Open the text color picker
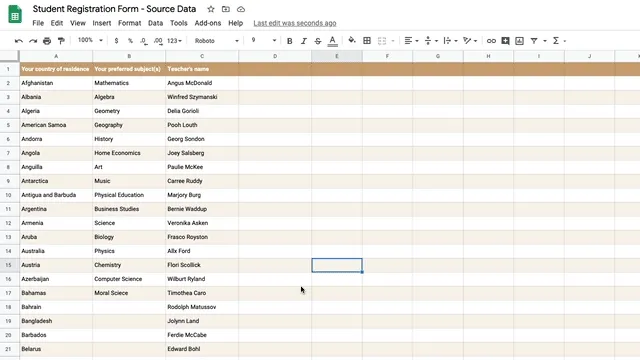The height and width of the screenshot is (360, 640). [333, 41]
